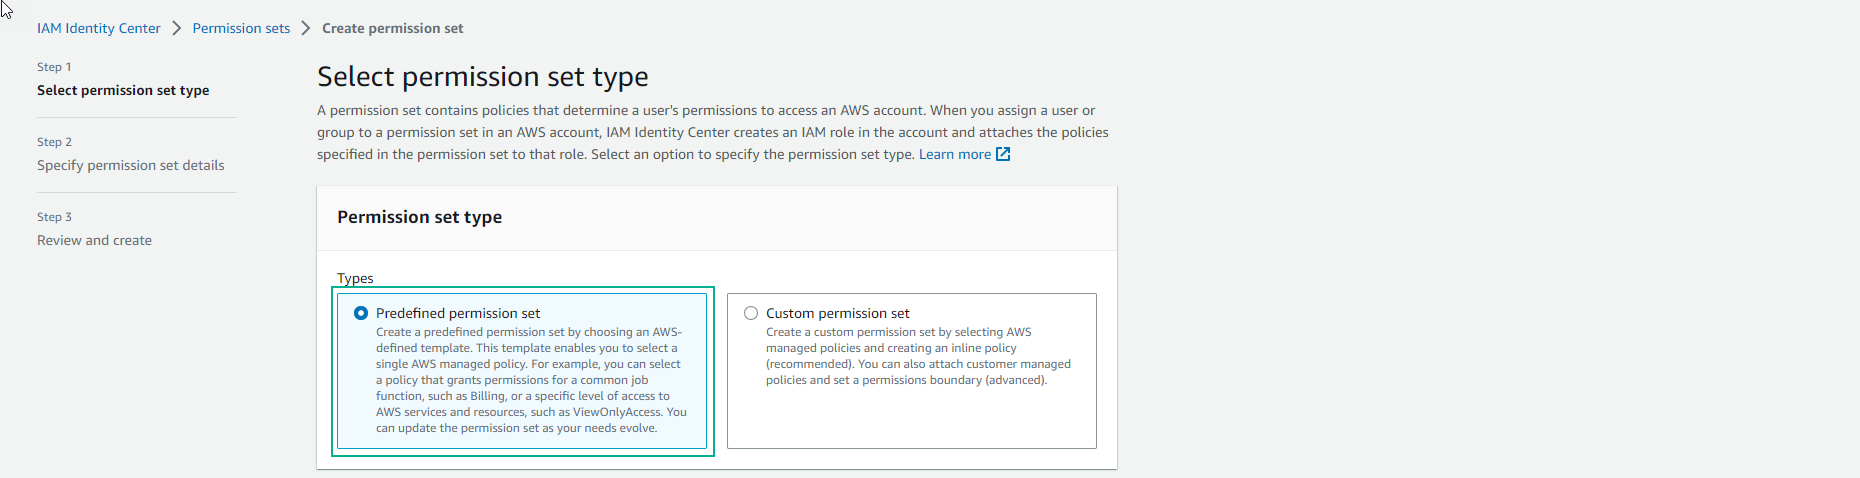
Task: Select Predefined permission set radio button
Action: 361,313
